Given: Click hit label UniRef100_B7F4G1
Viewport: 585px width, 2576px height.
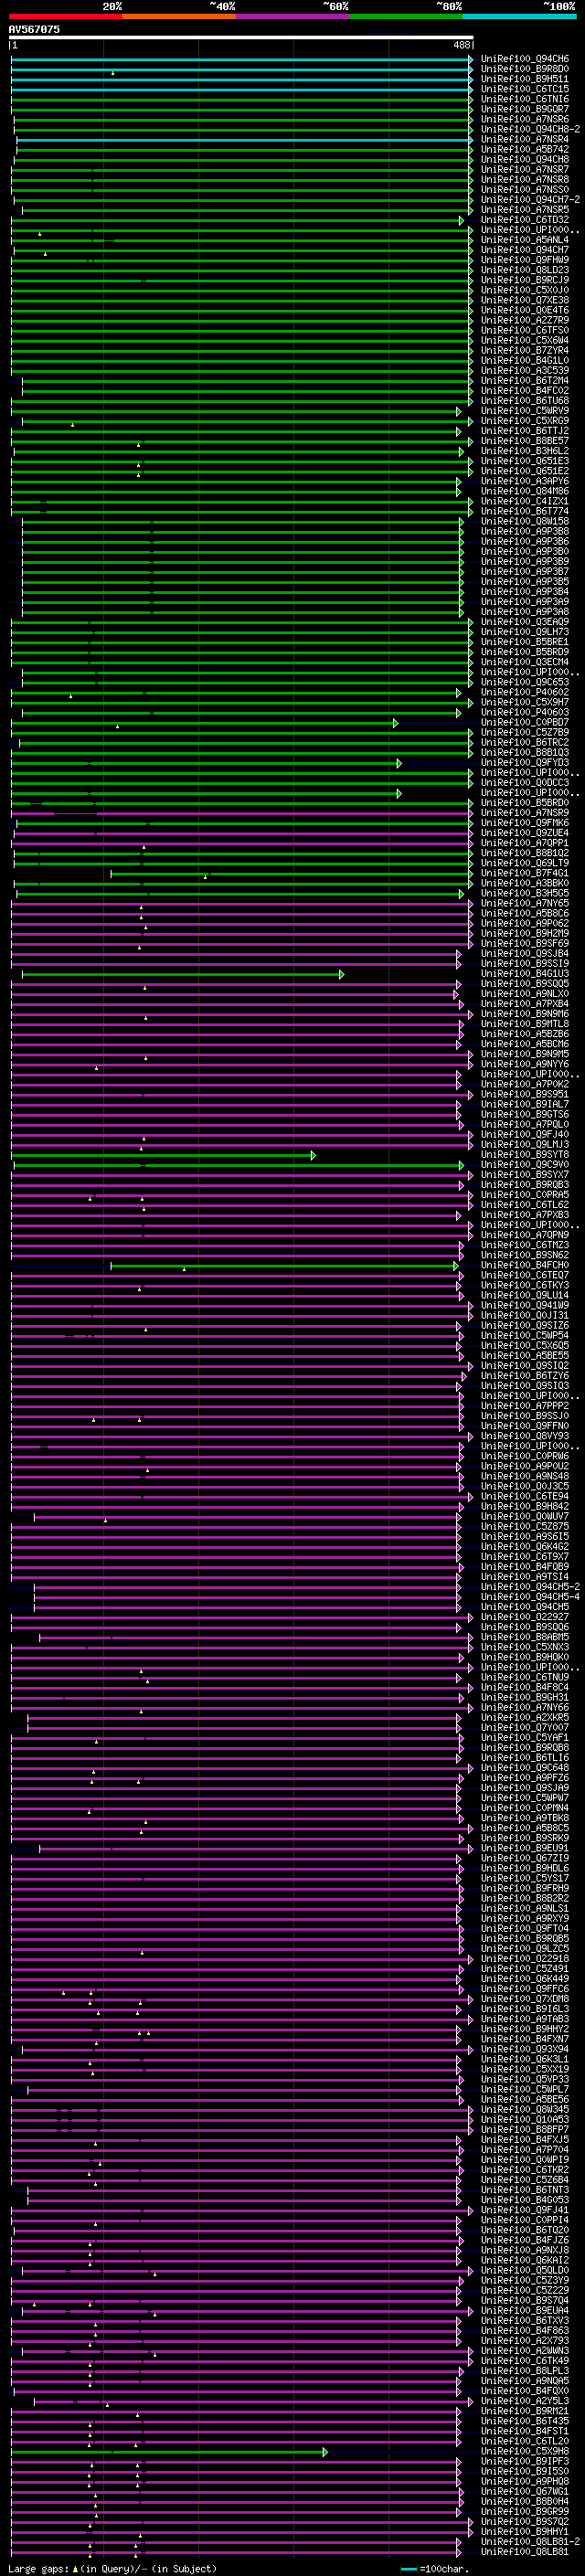Looking at the screenshot, I should tap(525, 873).
